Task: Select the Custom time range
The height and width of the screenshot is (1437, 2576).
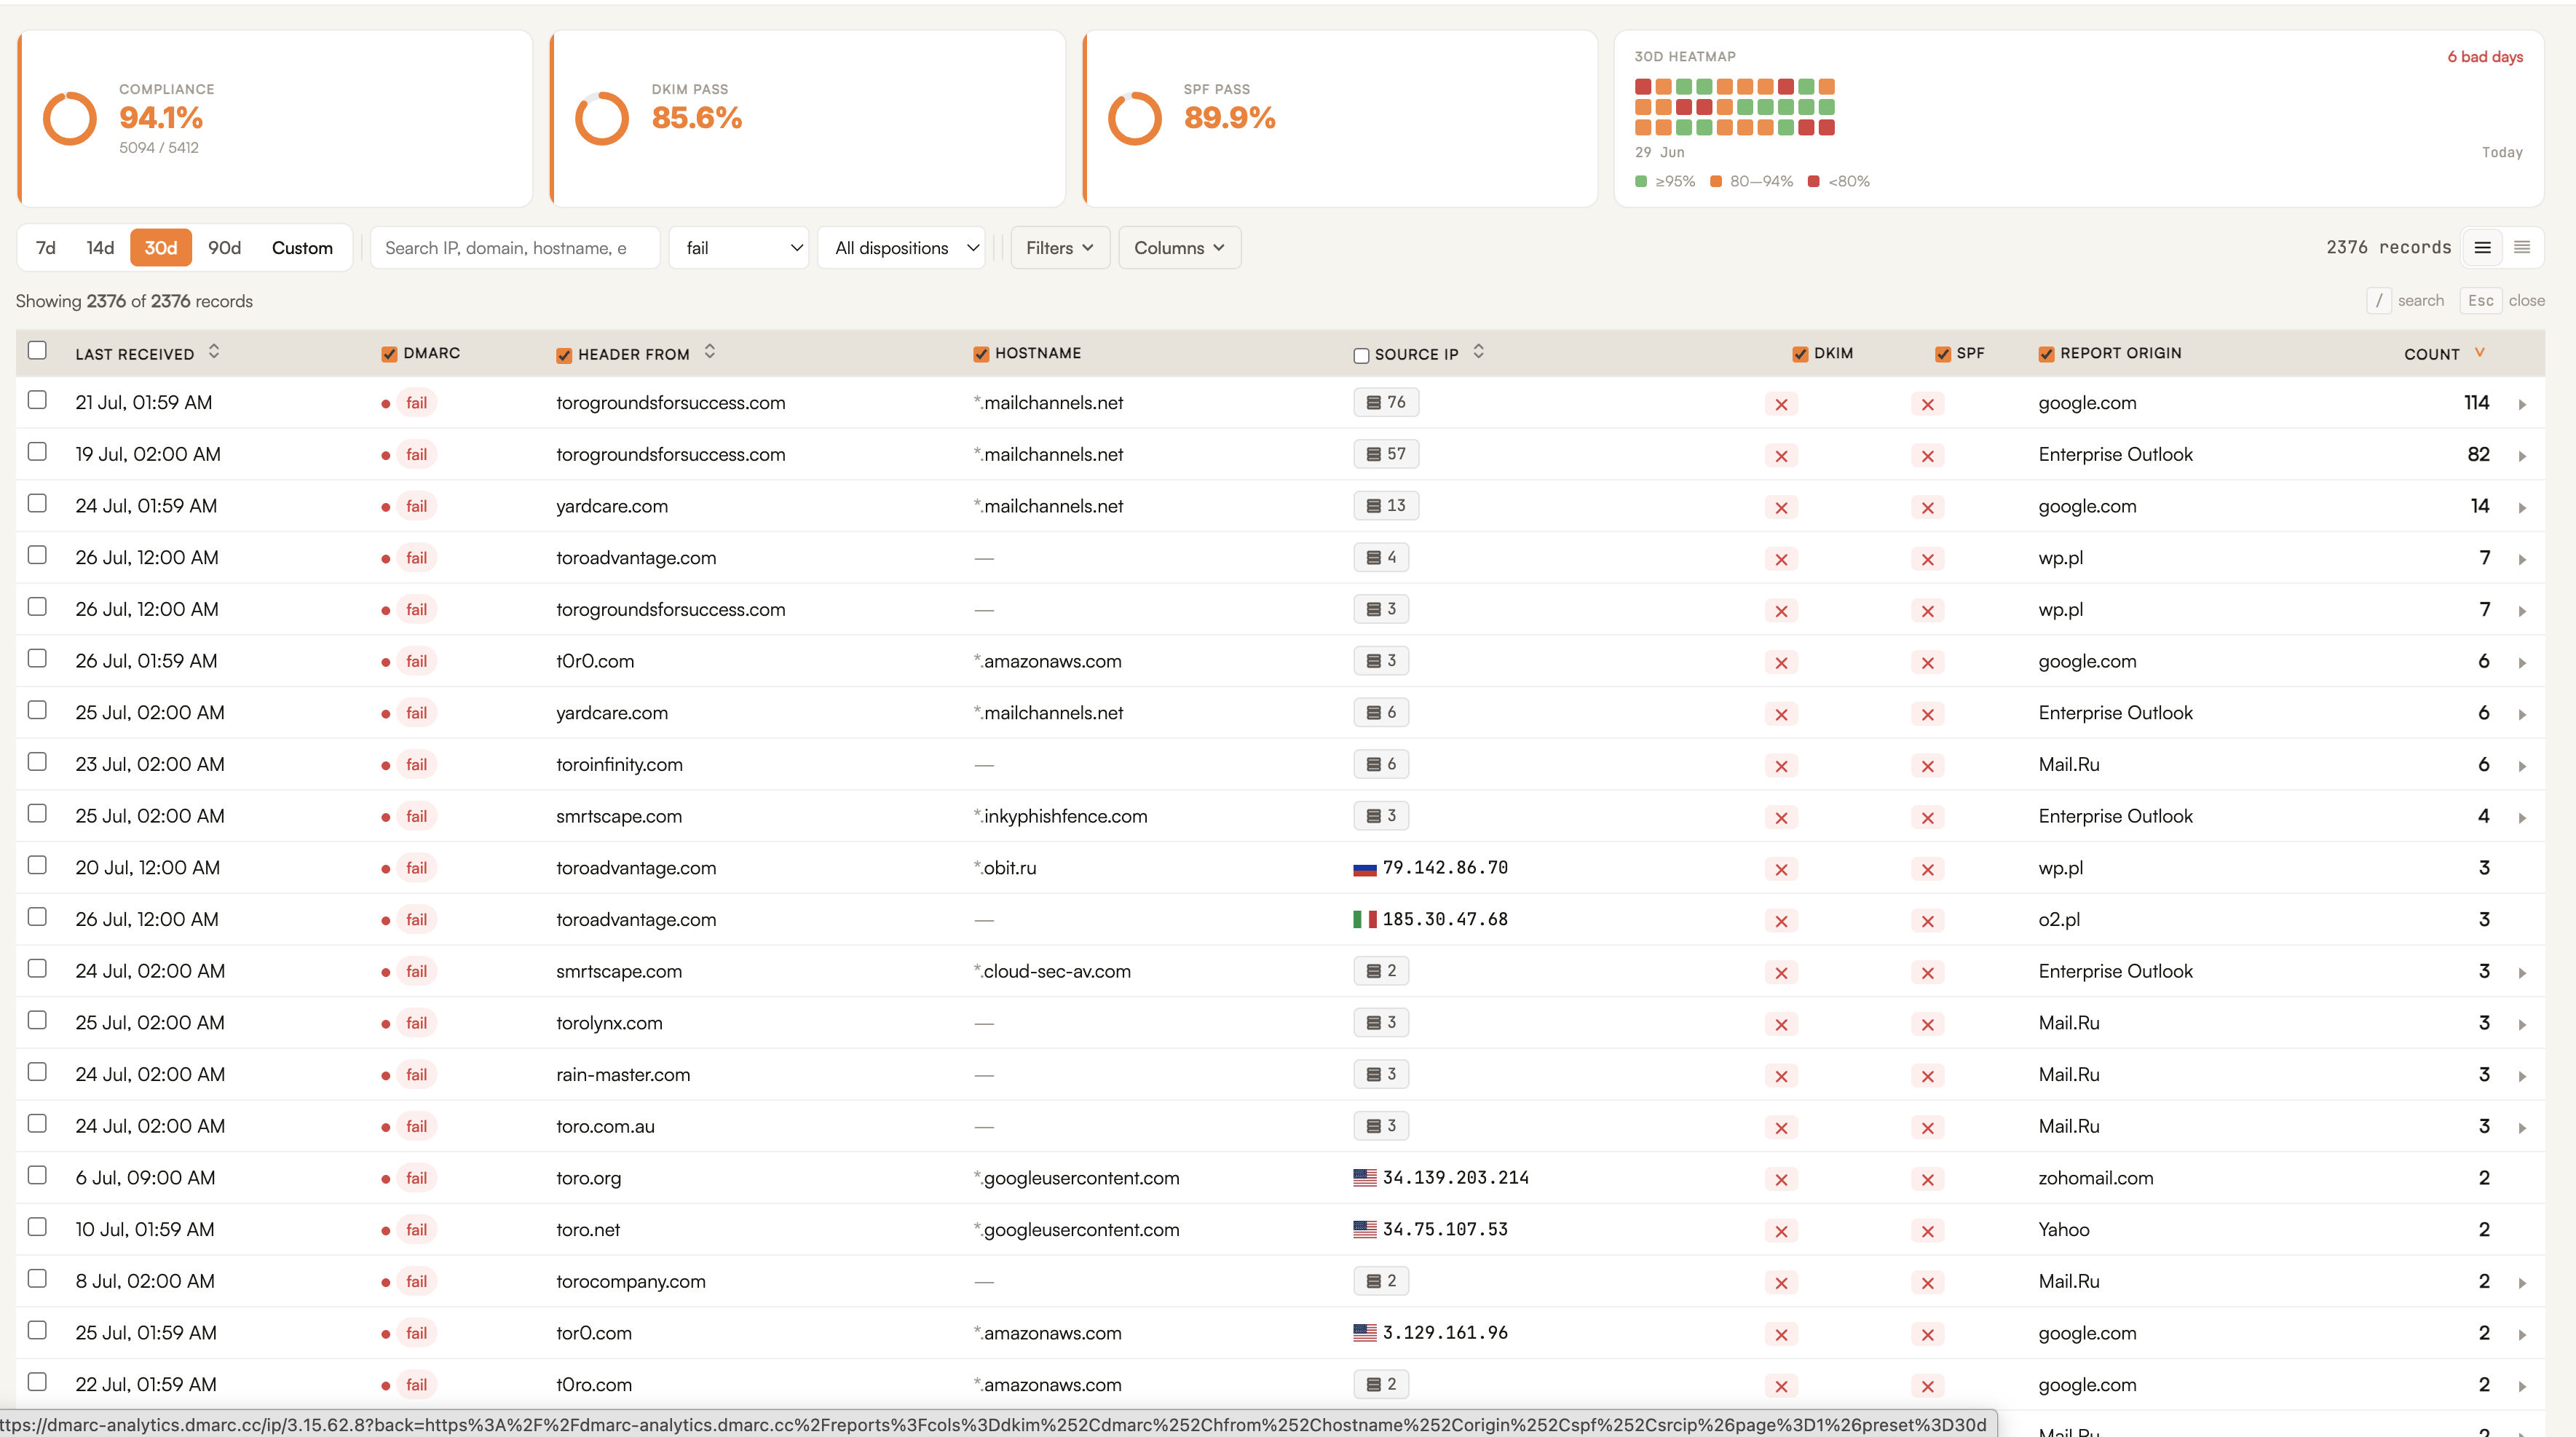Action: pos(302,248)
